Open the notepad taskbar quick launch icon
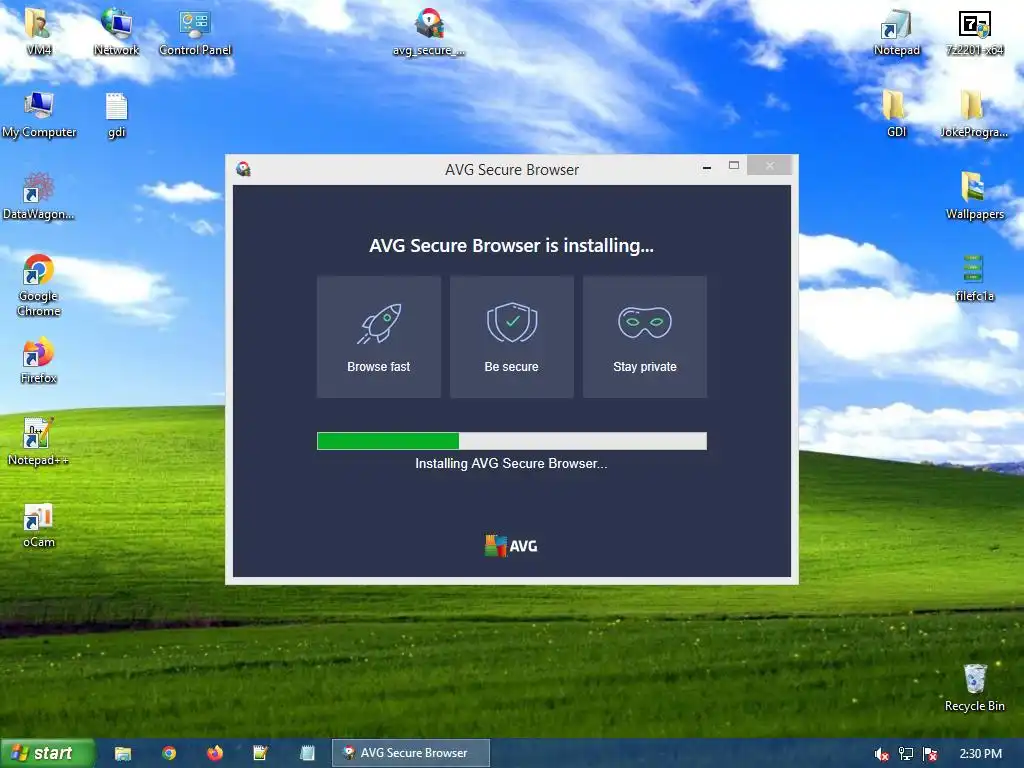The image size is (1024, 768). point(307,753)
